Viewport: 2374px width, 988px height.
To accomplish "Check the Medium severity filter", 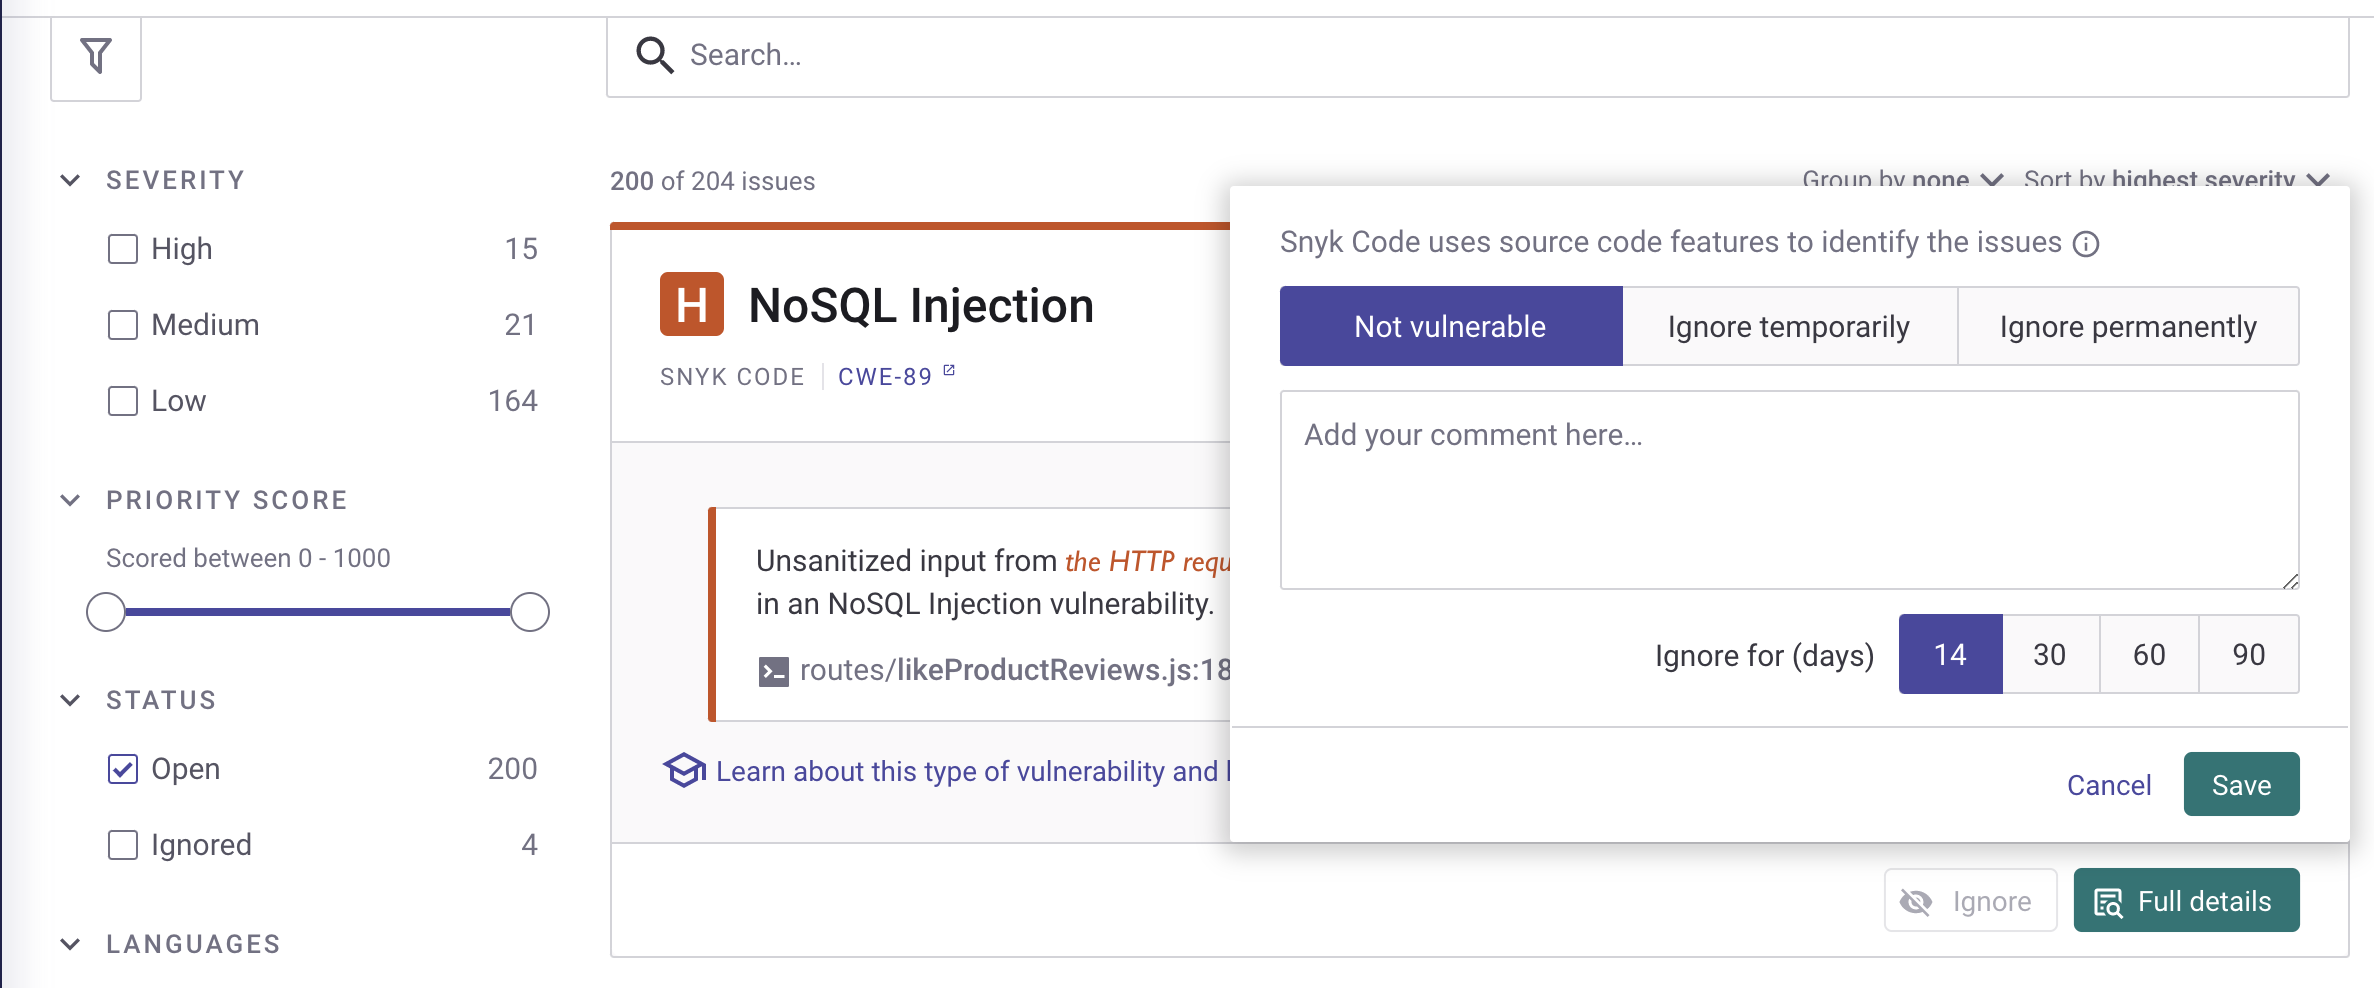I will (x=123, y=325).
